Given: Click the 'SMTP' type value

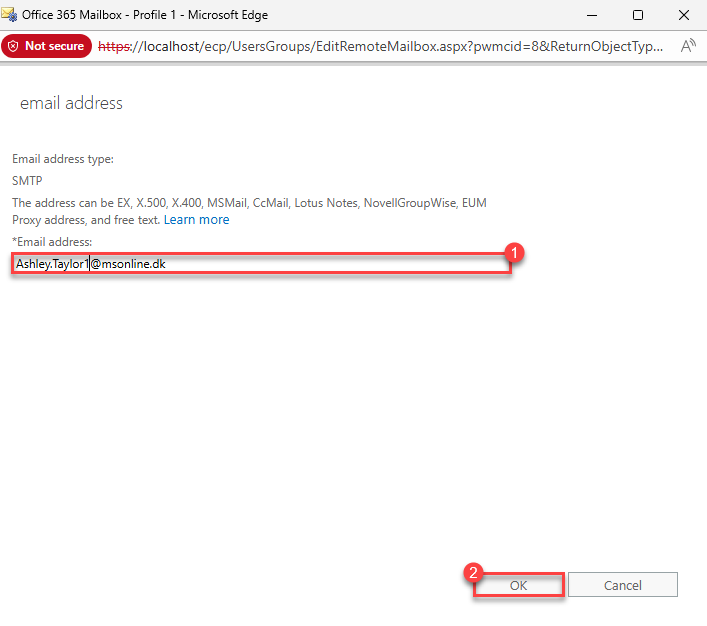Looking at the screenshot, I should click(x=27, y=181).
